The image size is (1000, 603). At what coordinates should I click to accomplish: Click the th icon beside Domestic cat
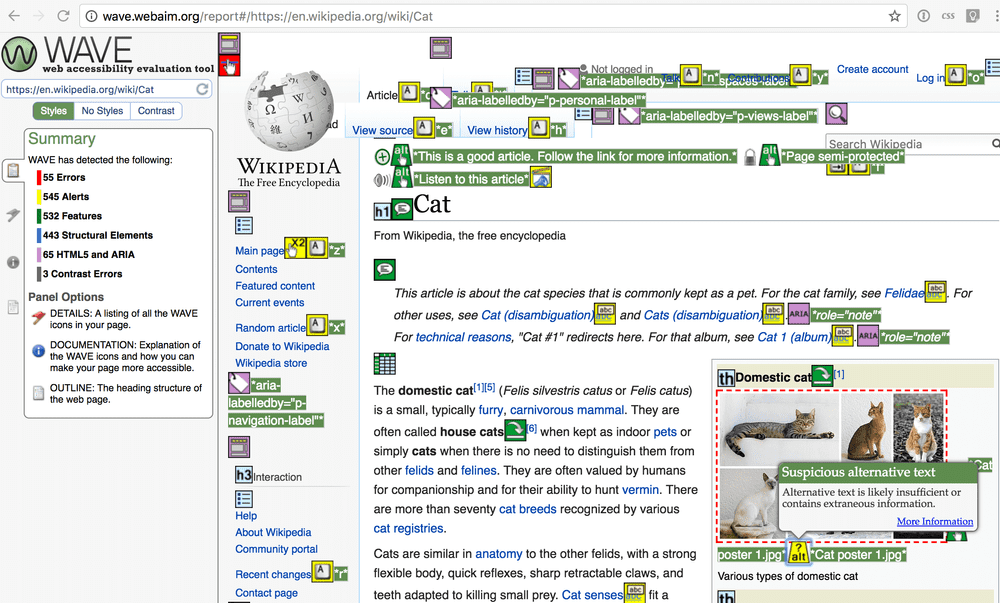(x=726, y=378)
